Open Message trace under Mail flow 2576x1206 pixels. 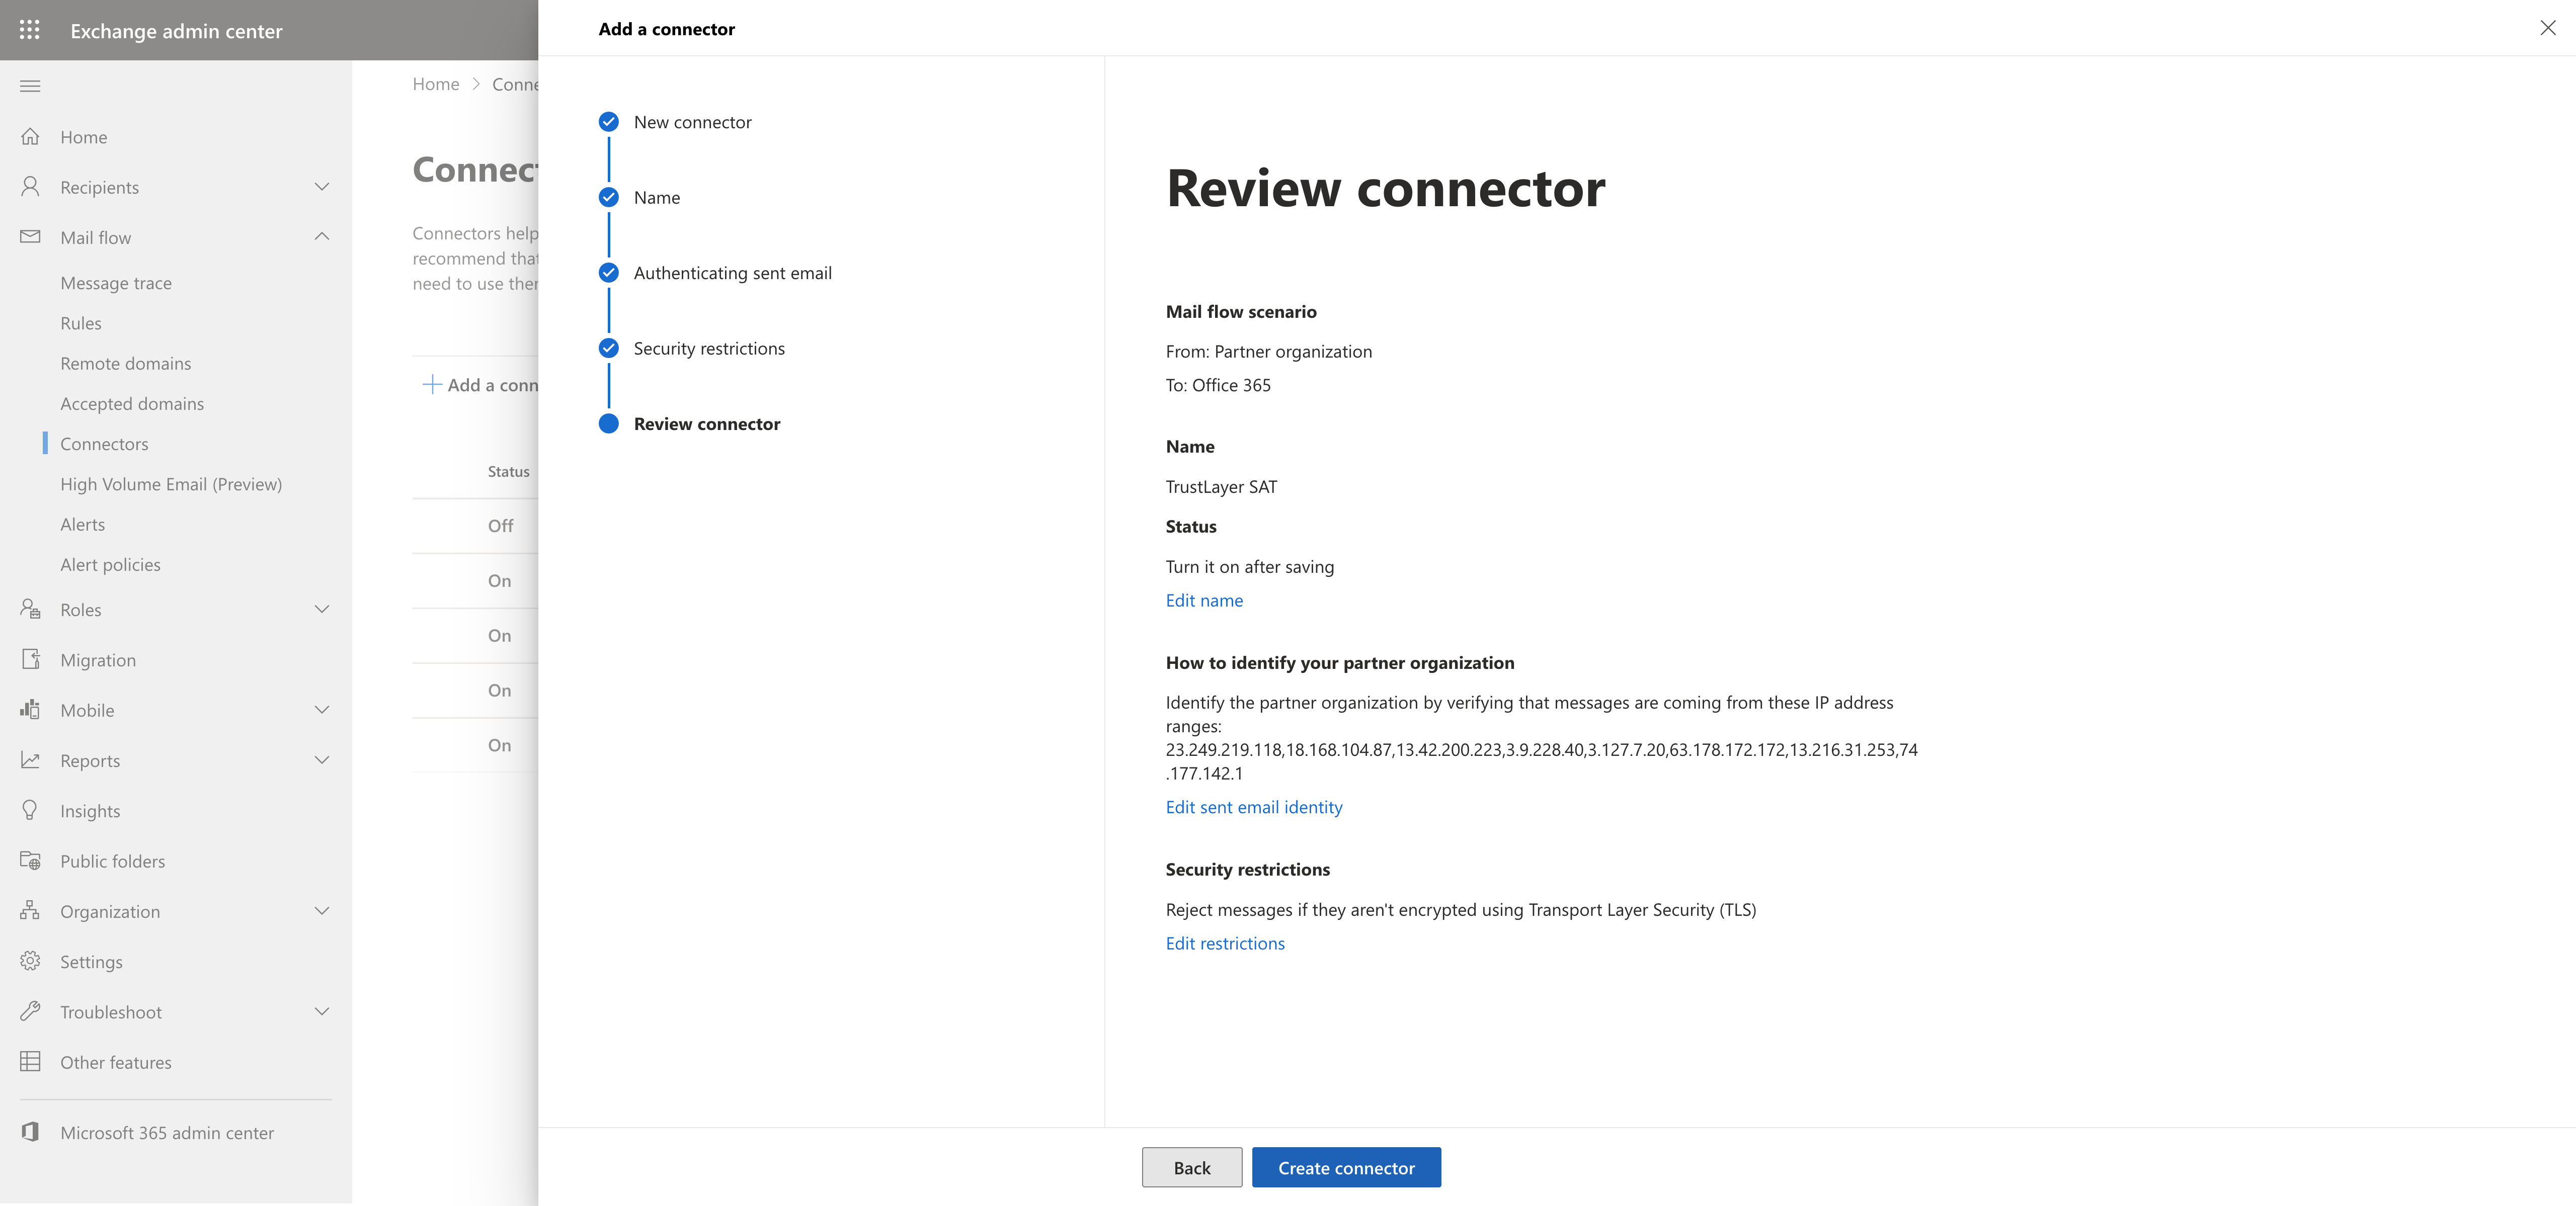pyautogui.click(x=116, y=283)
